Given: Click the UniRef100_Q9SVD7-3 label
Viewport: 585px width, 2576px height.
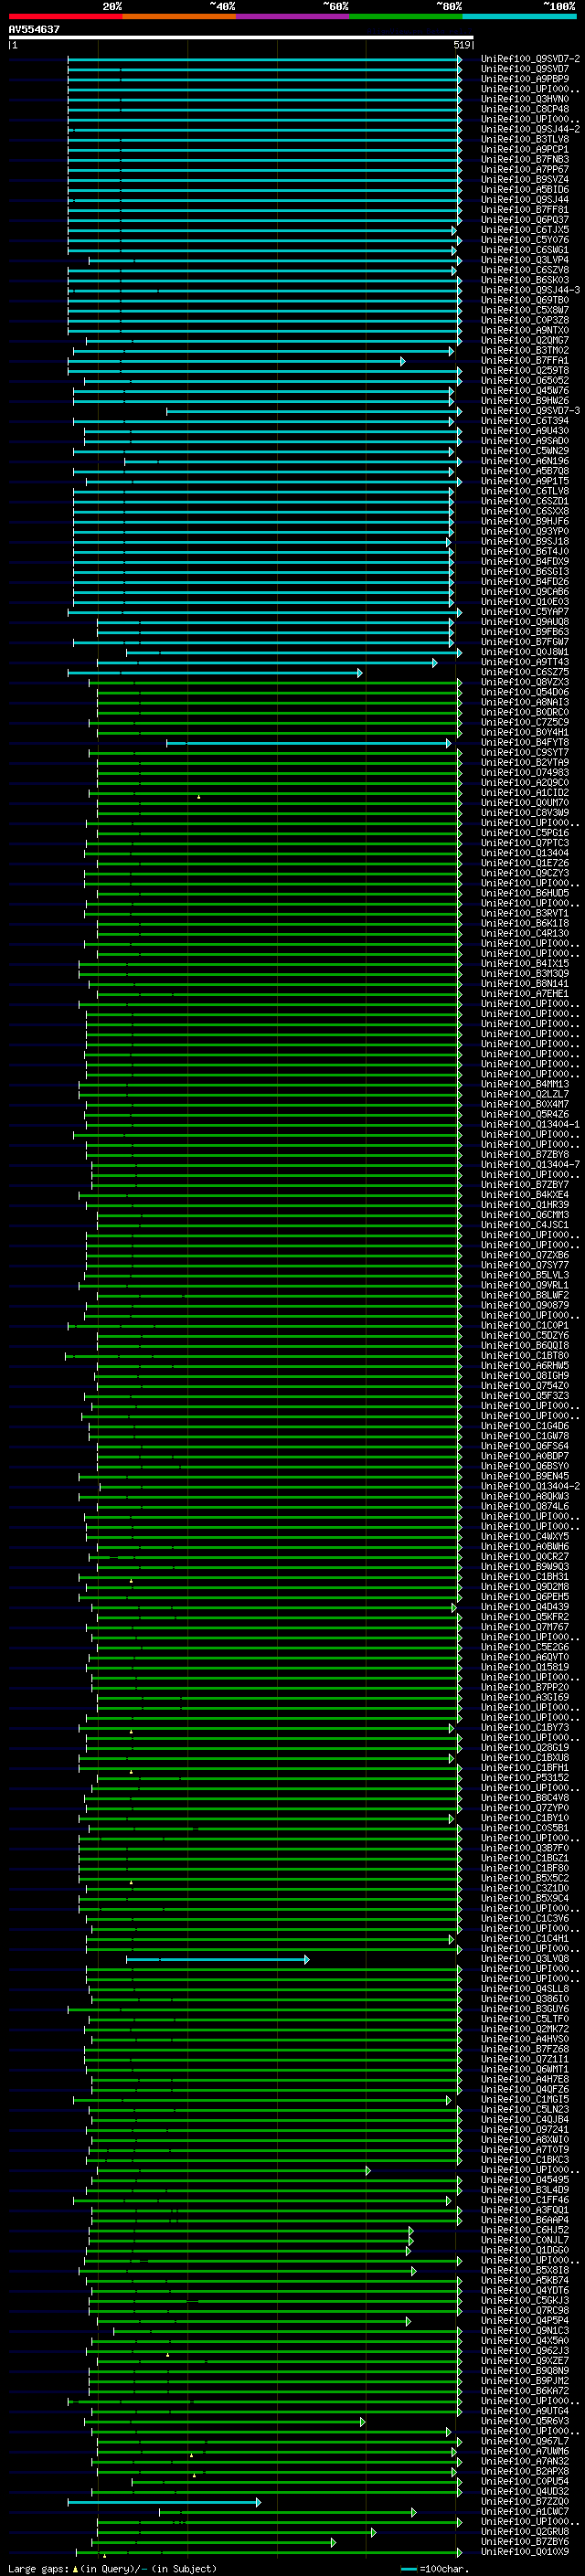Looking at the screenshot, I should [x=530, y=411].
